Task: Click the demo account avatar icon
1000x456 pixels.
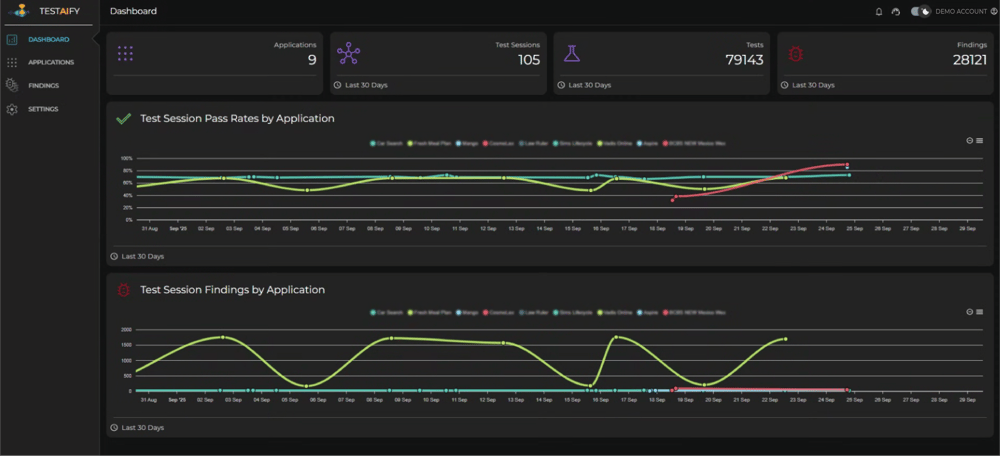Action: (991, 12)
